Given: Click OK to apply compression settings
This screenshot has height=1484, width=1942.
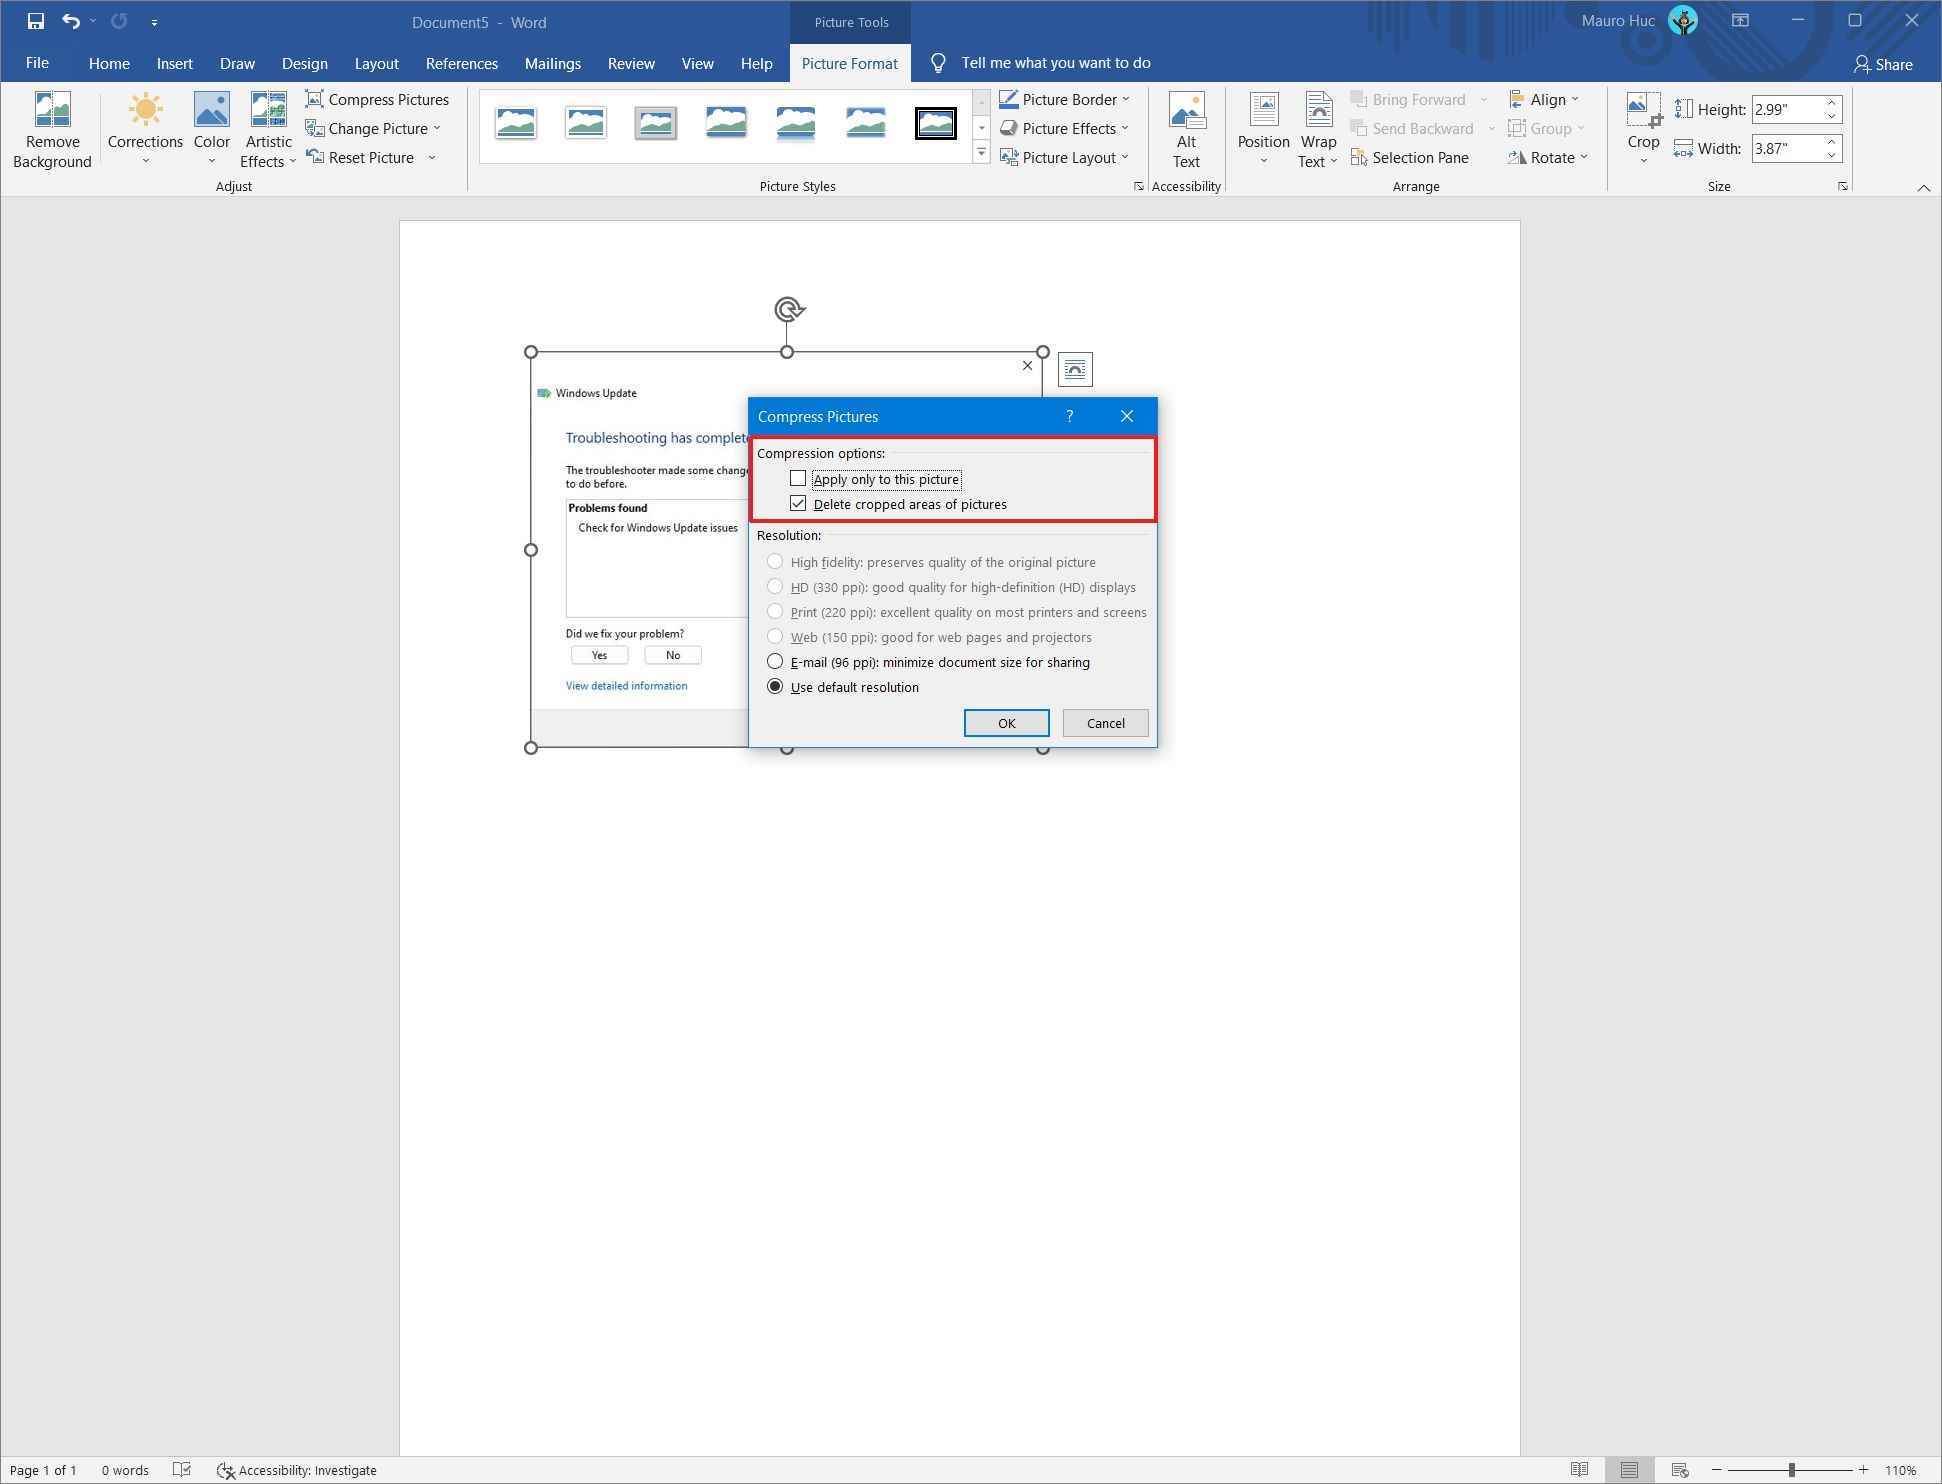Looking at the screenshot, I should click(x=1007, y=722).
